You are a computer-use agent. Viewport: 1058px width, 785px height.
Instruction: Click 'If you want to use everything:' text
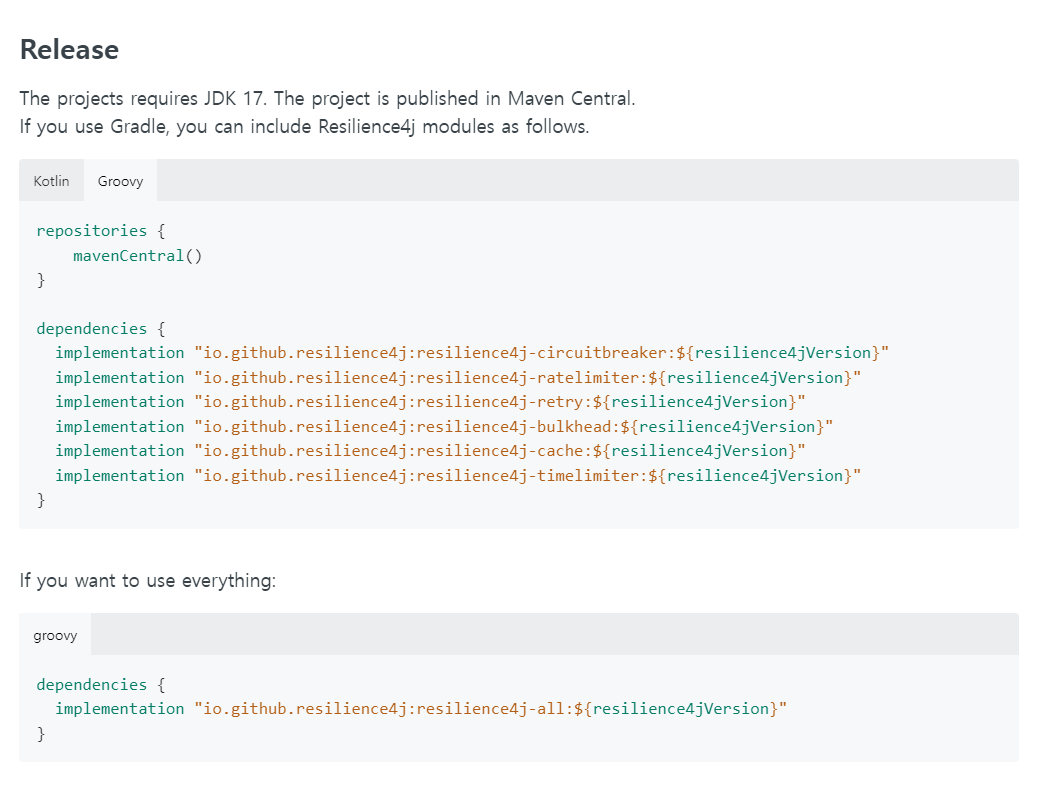point(148,580)
